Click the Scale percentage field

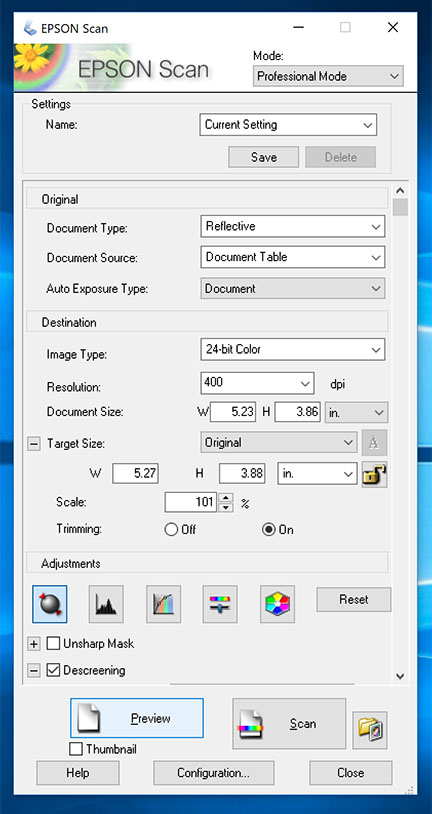point(191,502)
